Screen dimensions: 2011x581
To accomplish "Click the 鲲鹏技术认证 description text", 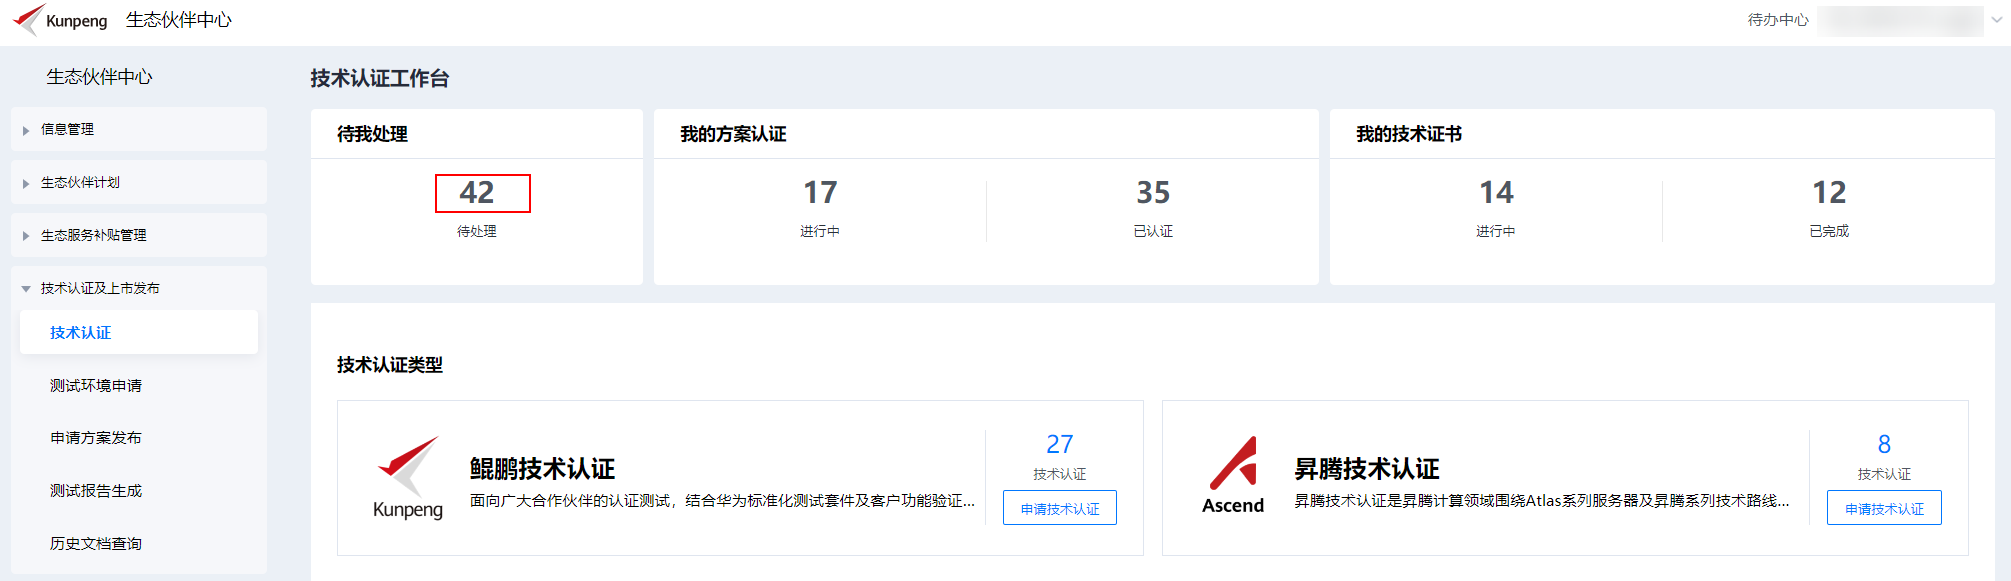I will point(722,500).
